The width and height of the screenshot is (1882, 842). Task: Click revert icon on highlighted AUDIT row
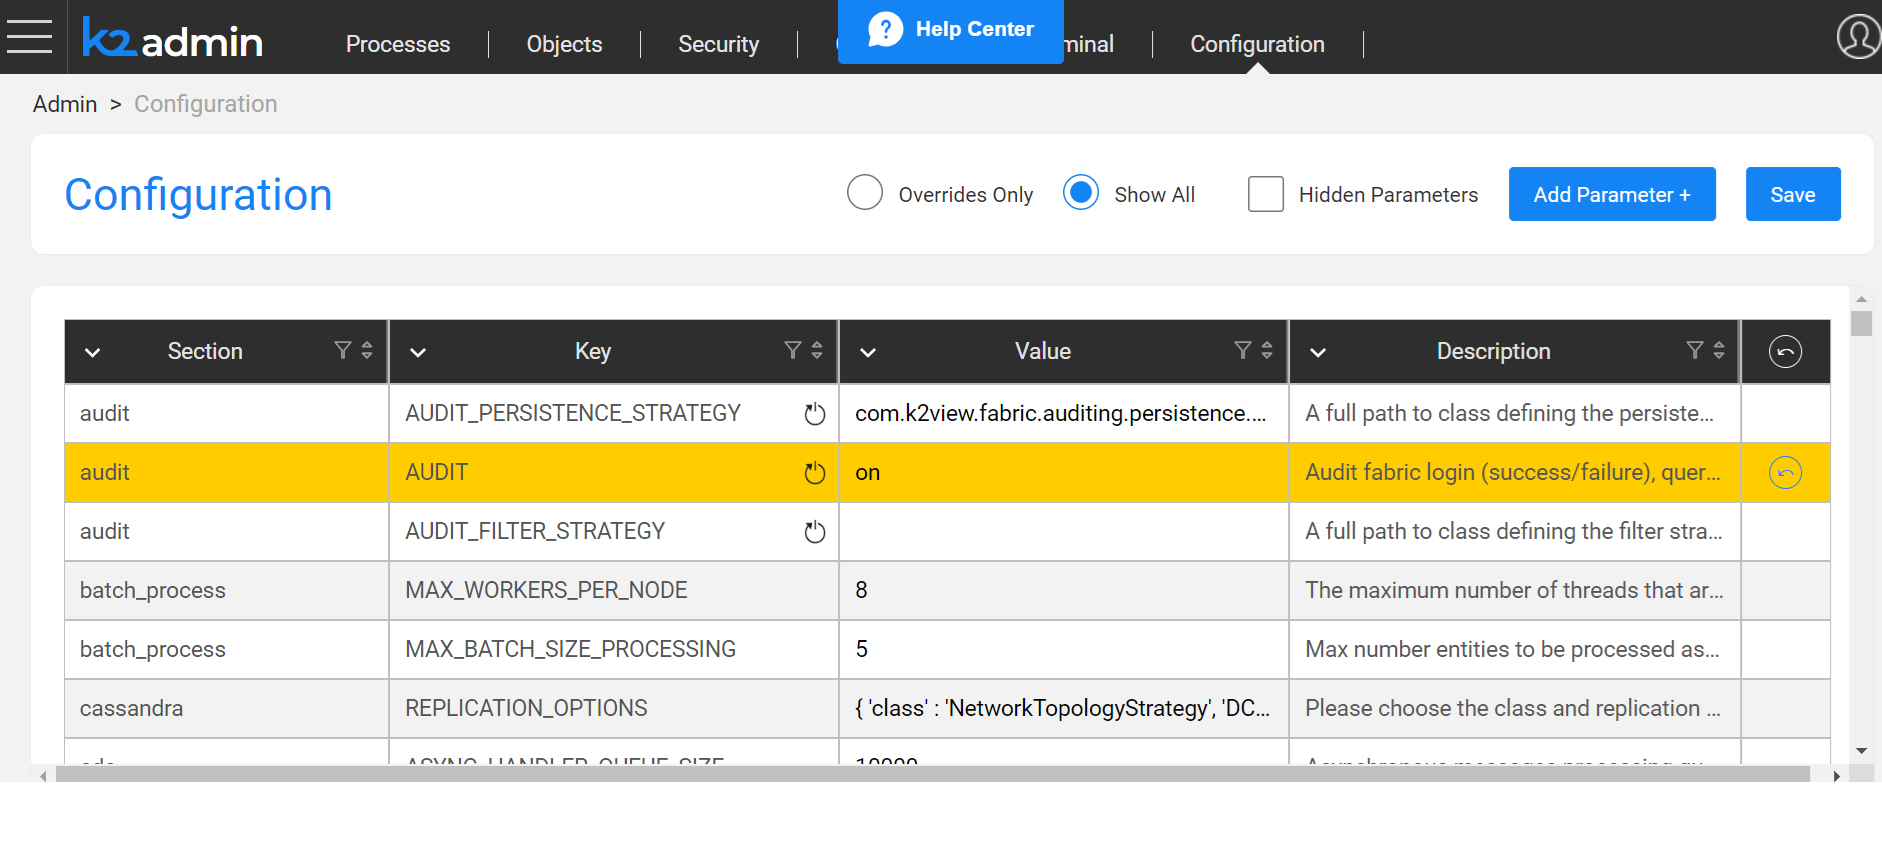1785,472
